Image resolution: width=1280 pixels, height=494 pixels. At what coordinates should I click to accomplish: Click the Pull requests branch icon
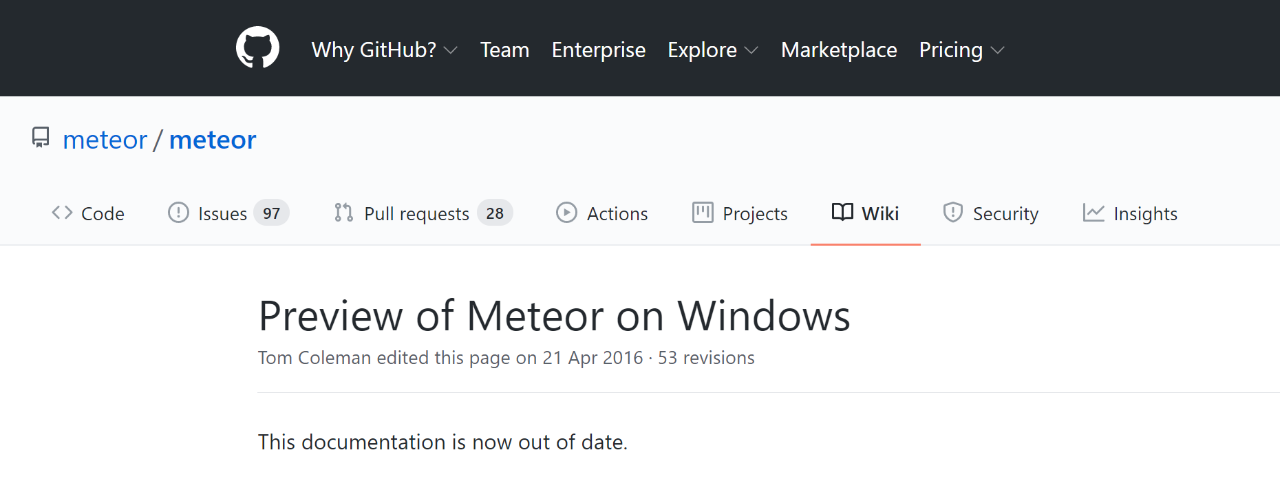coord(344,212)
